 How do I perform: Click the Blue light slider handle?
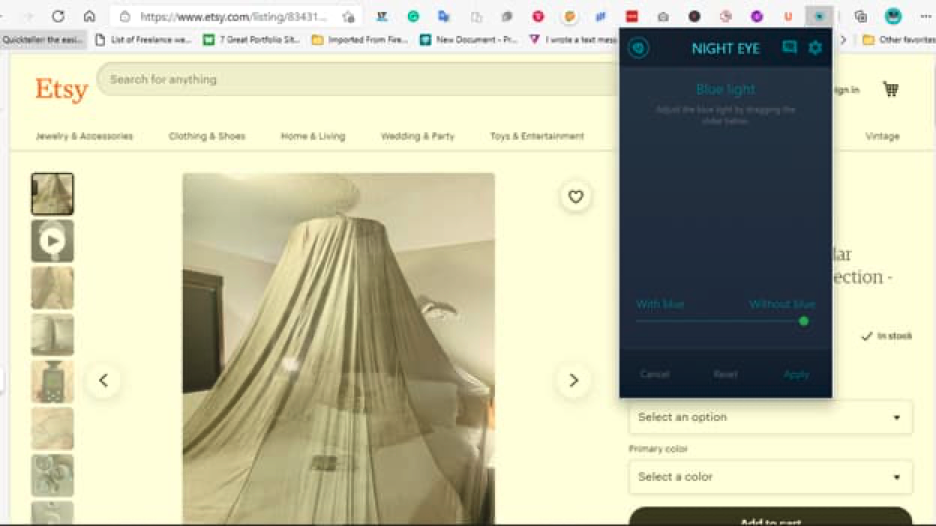pyautogui.click(x=803, y=321)
